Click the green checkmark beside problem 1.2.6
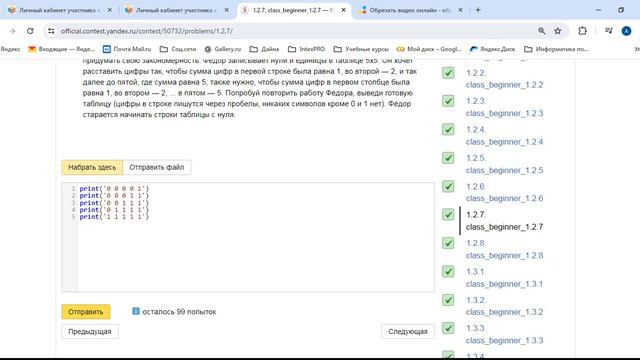 point(448,186)
